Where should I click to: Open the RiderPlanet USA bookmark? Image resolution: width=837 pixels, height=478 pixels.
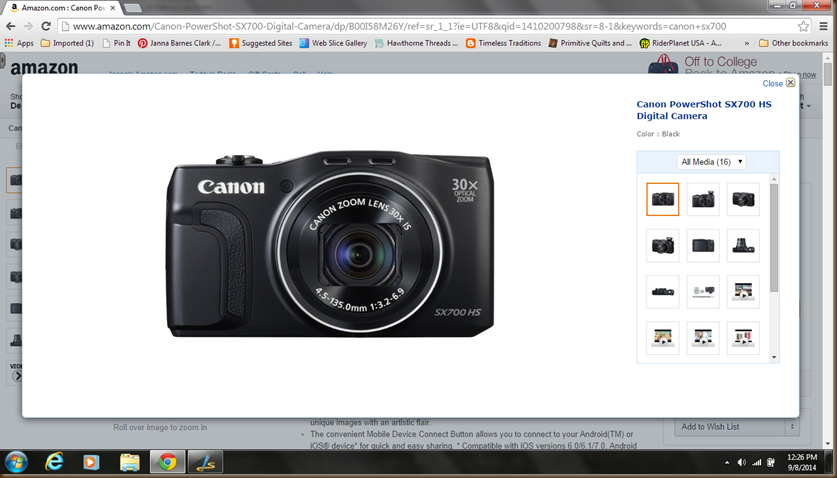681,43
